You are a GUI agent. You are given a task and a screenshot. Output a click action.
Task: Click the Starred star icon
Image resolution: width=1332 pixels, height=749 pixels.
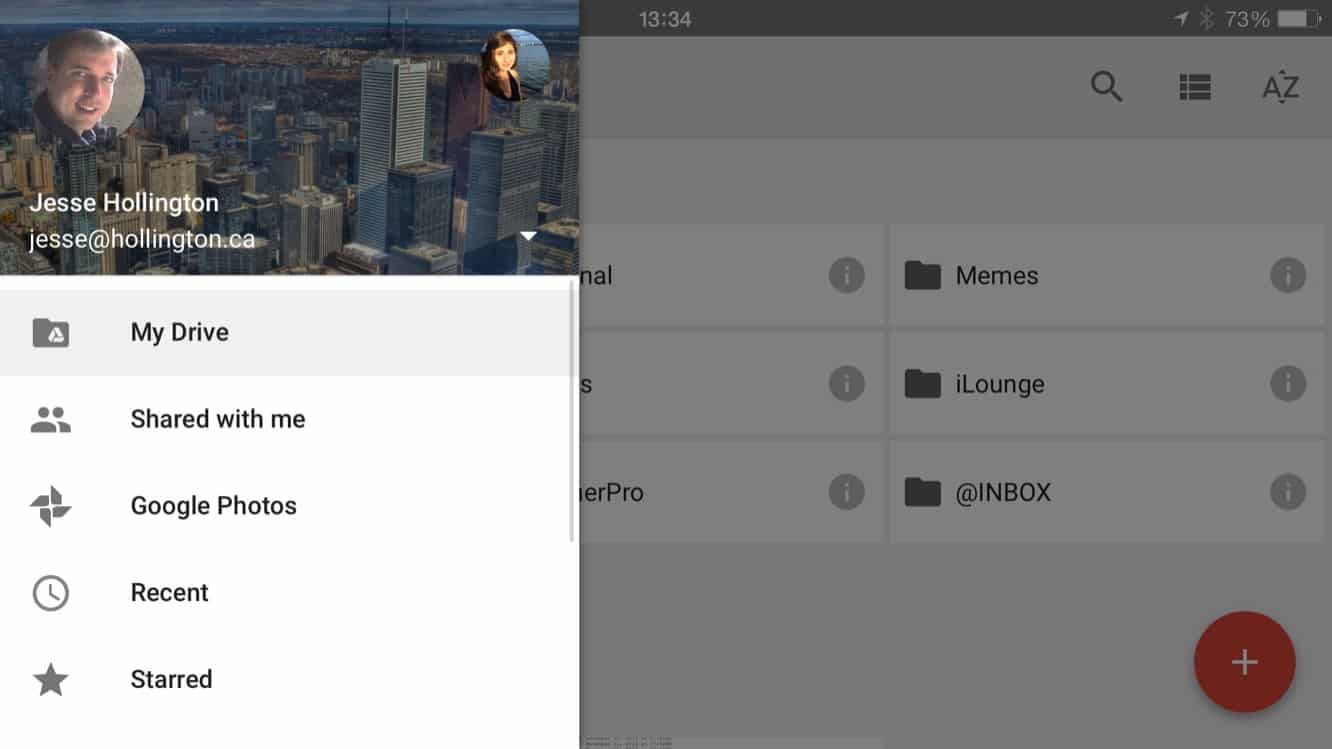(x=51, y=680)
